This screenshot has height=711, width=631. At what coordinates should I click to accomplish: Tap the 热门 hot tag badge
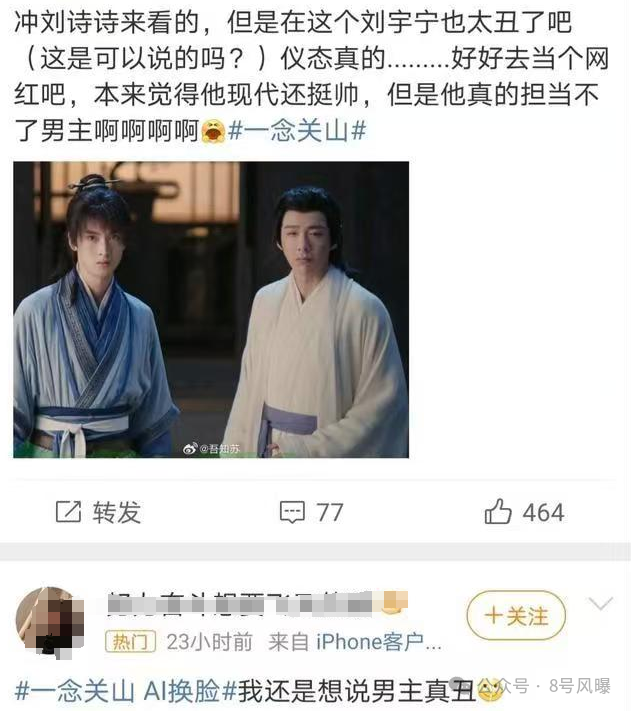131,642
